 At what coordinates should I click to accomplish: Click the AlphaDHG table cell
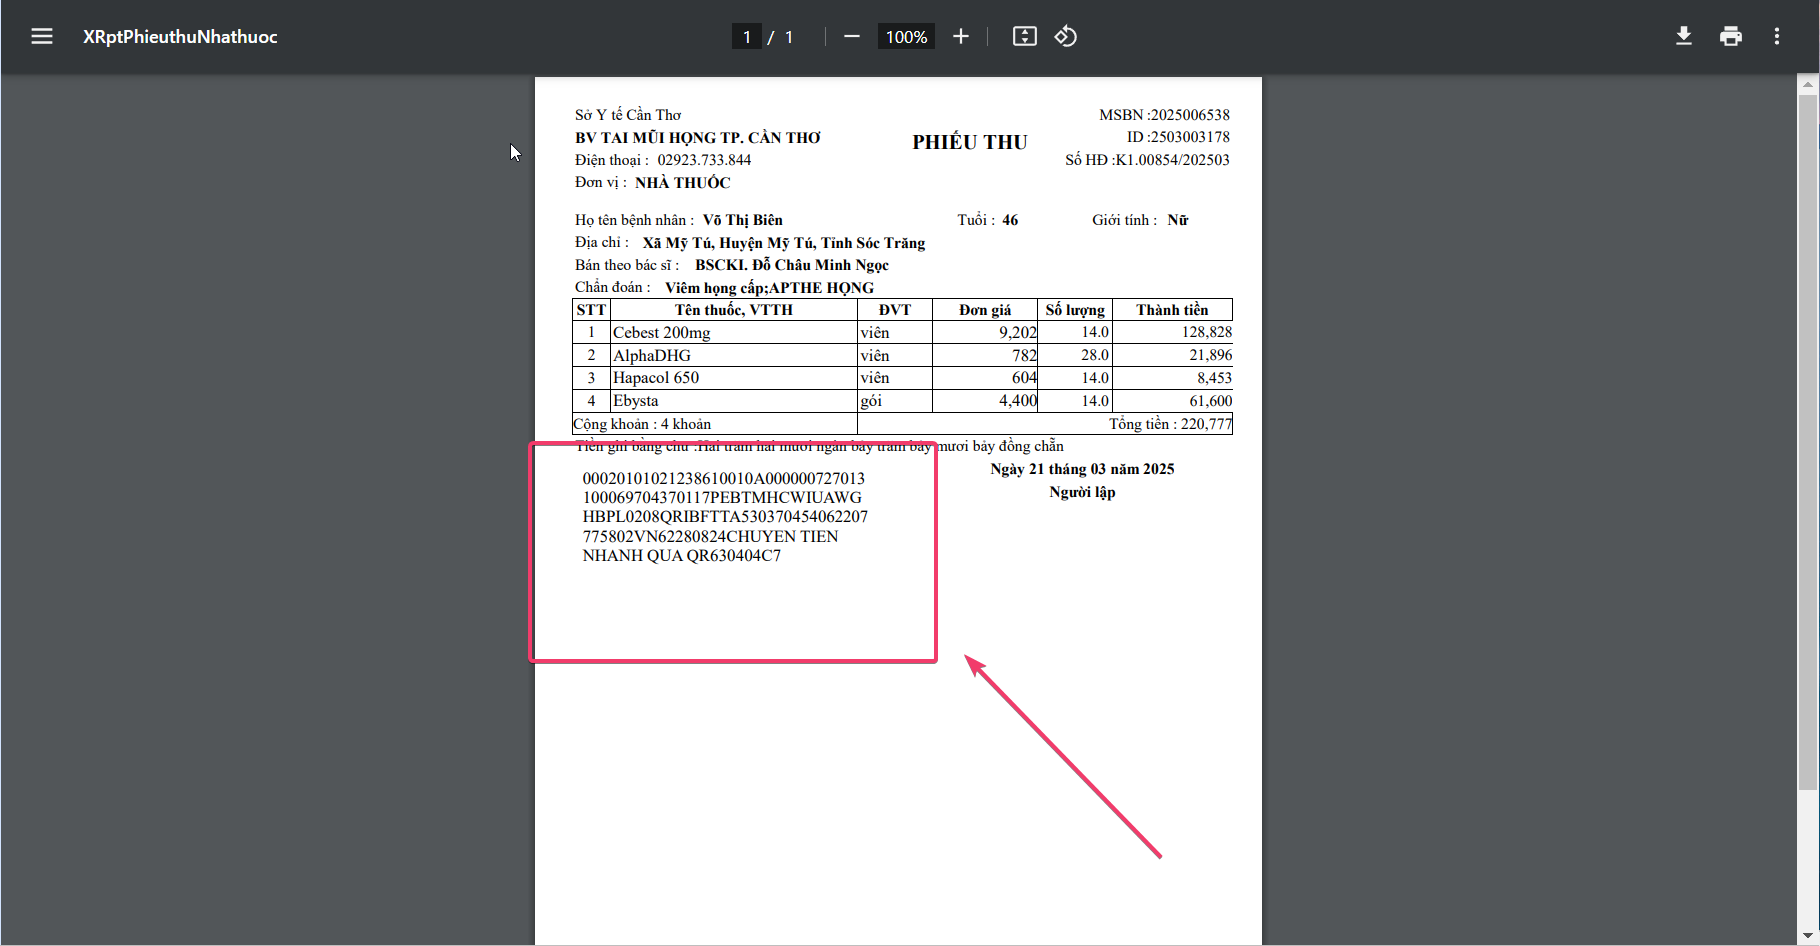734,355
